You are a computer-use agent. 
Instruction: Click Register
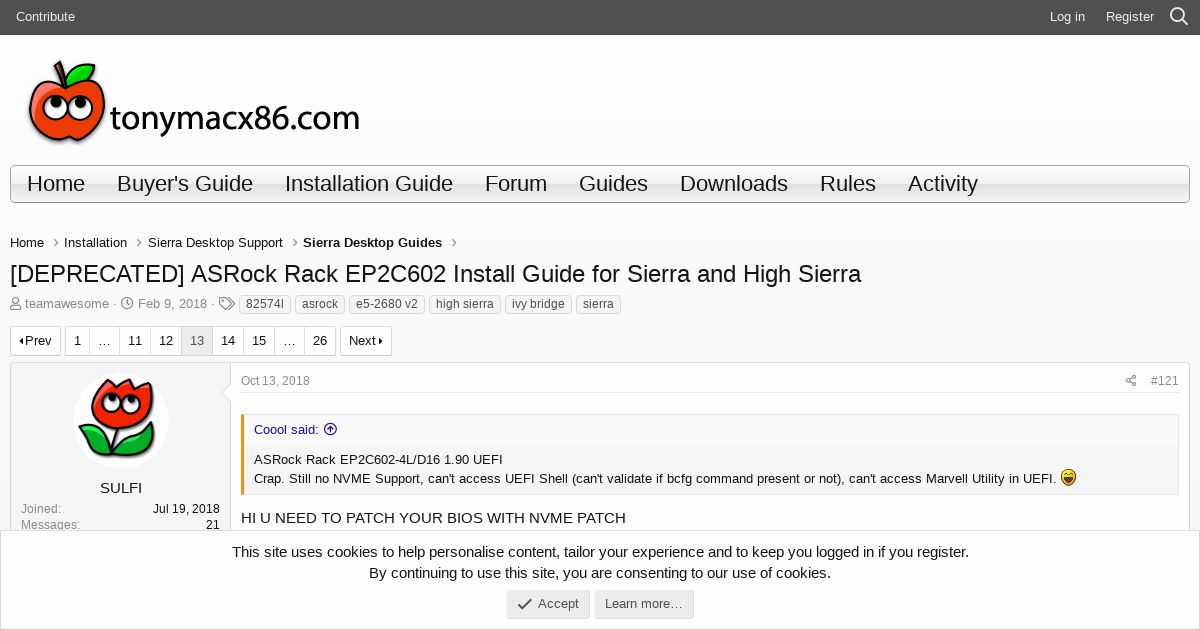click(1130, 16)
